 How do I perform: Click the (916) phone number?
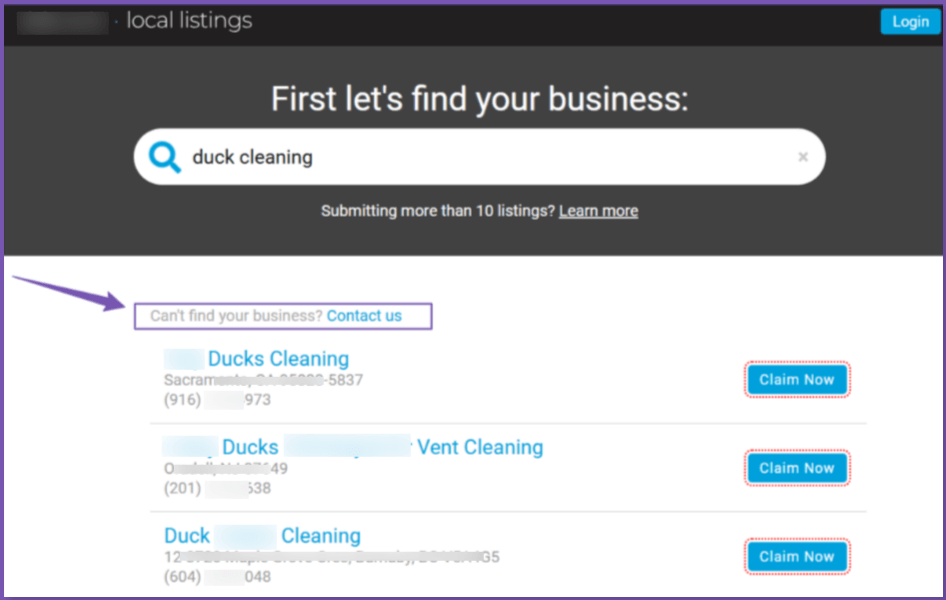[217, 400]
